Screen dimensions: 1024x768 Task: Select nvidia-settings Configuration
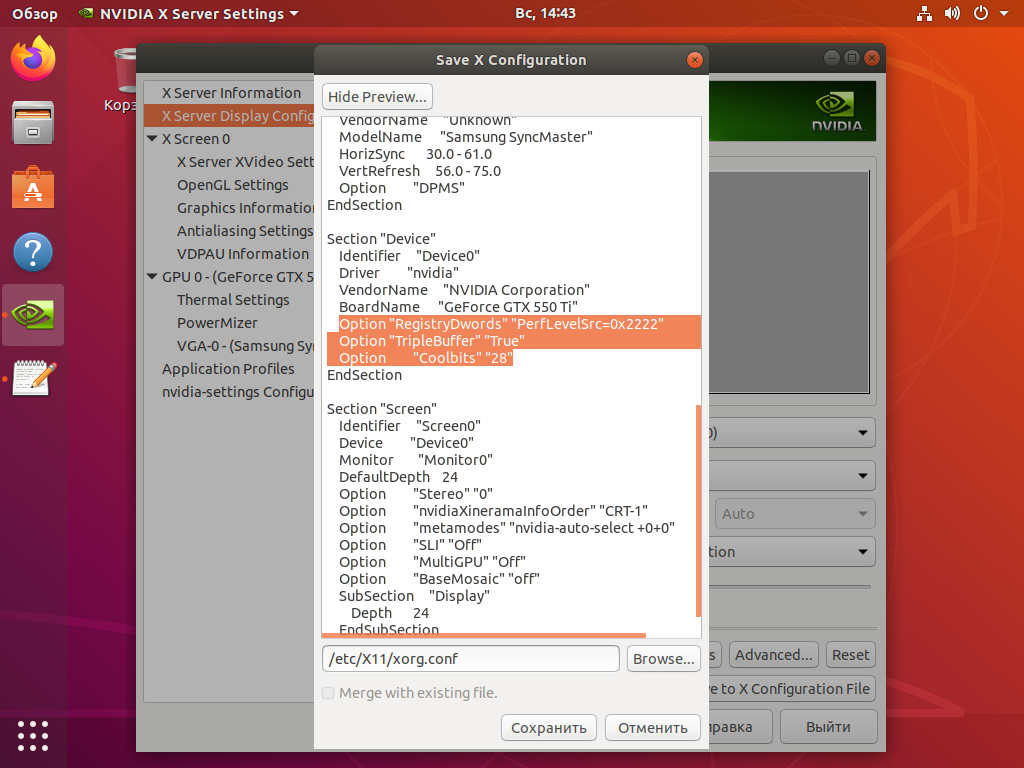[238, 392]
